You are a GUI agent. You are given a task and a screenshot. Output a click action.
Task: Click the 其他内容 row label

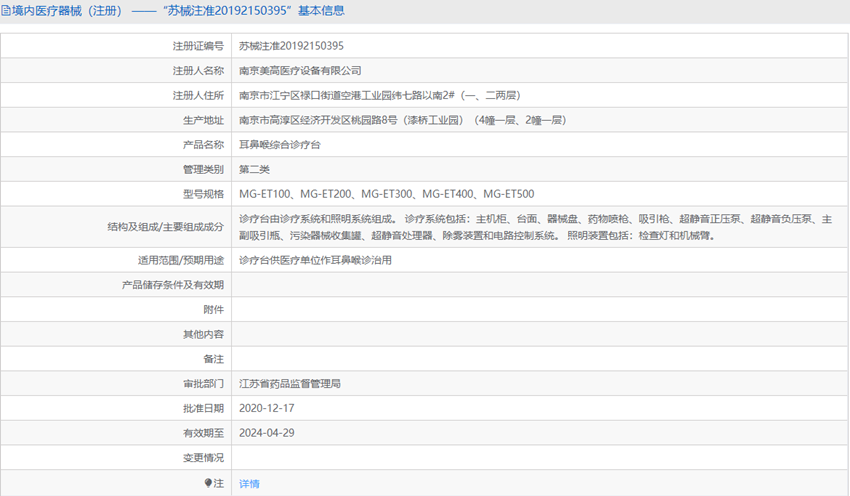pos(203,334)
